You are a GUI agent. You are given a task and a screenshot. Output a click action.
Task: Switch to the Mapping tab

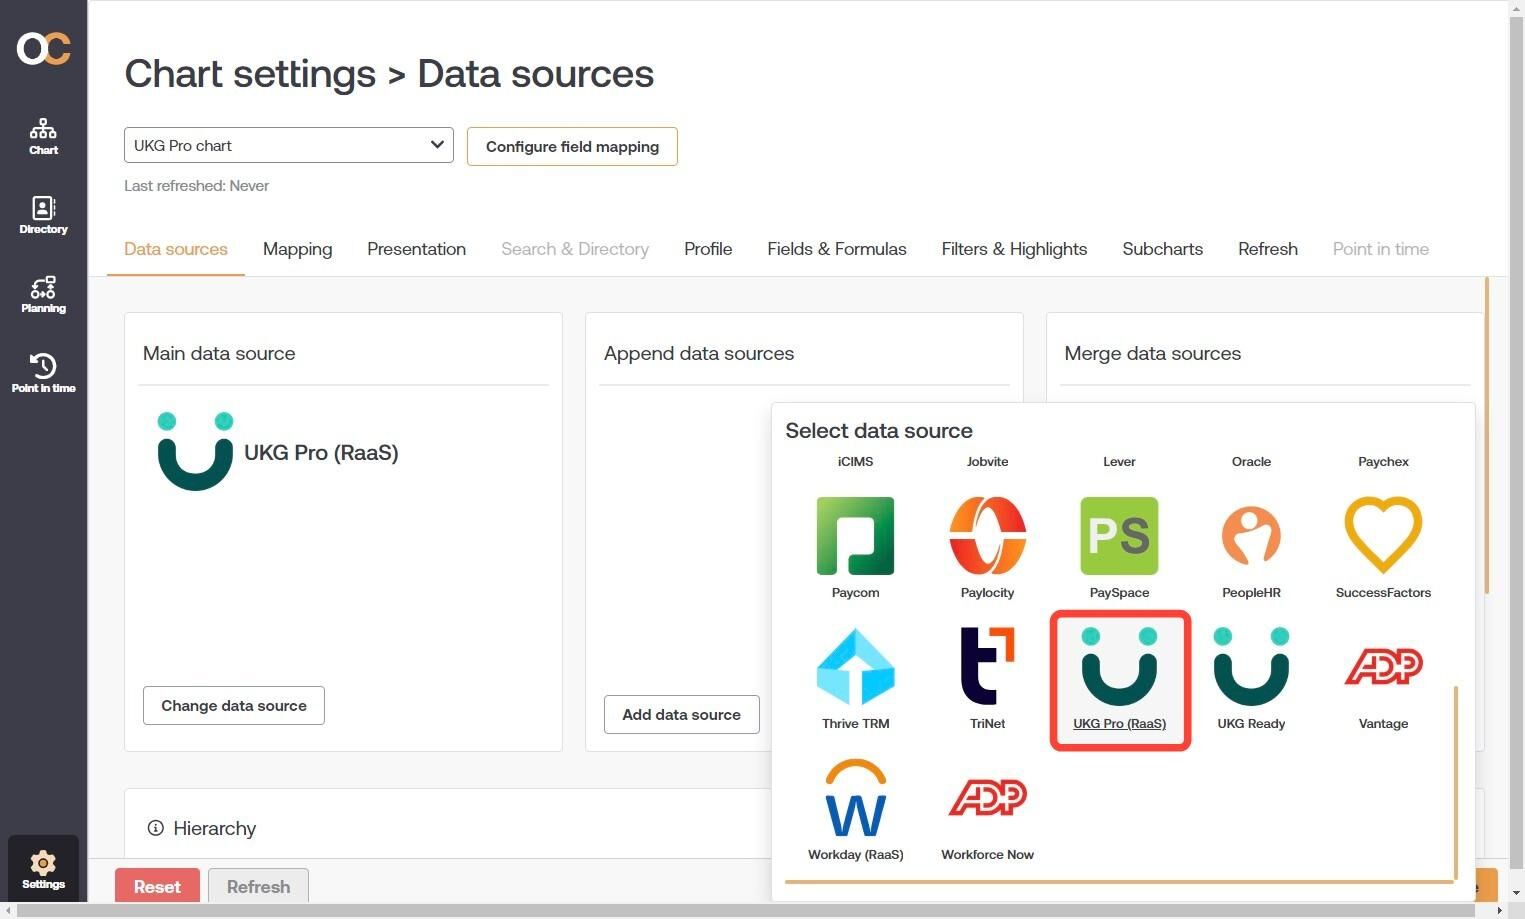[297, 249]
